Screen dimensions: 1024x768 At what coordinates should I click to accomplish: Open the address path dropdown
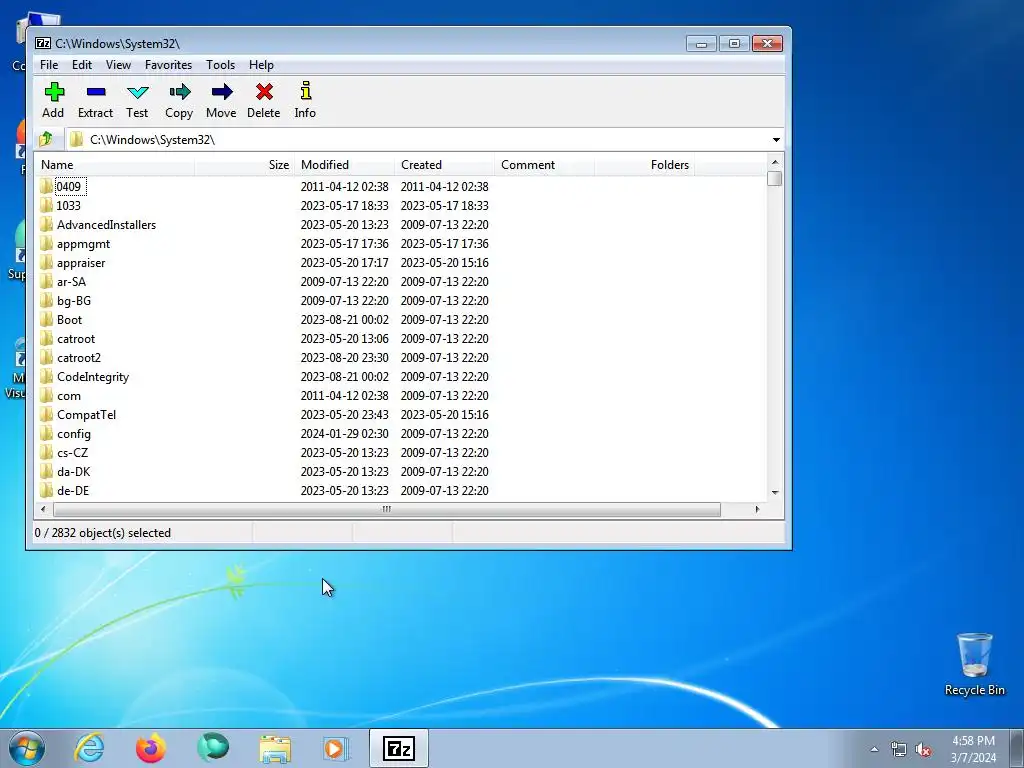(776, 140)
